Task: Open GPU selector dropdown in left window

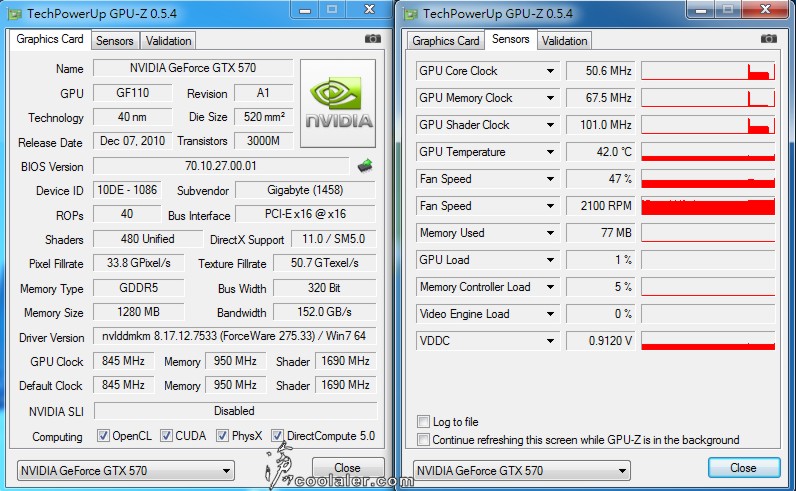Action: tap(125, 471)
